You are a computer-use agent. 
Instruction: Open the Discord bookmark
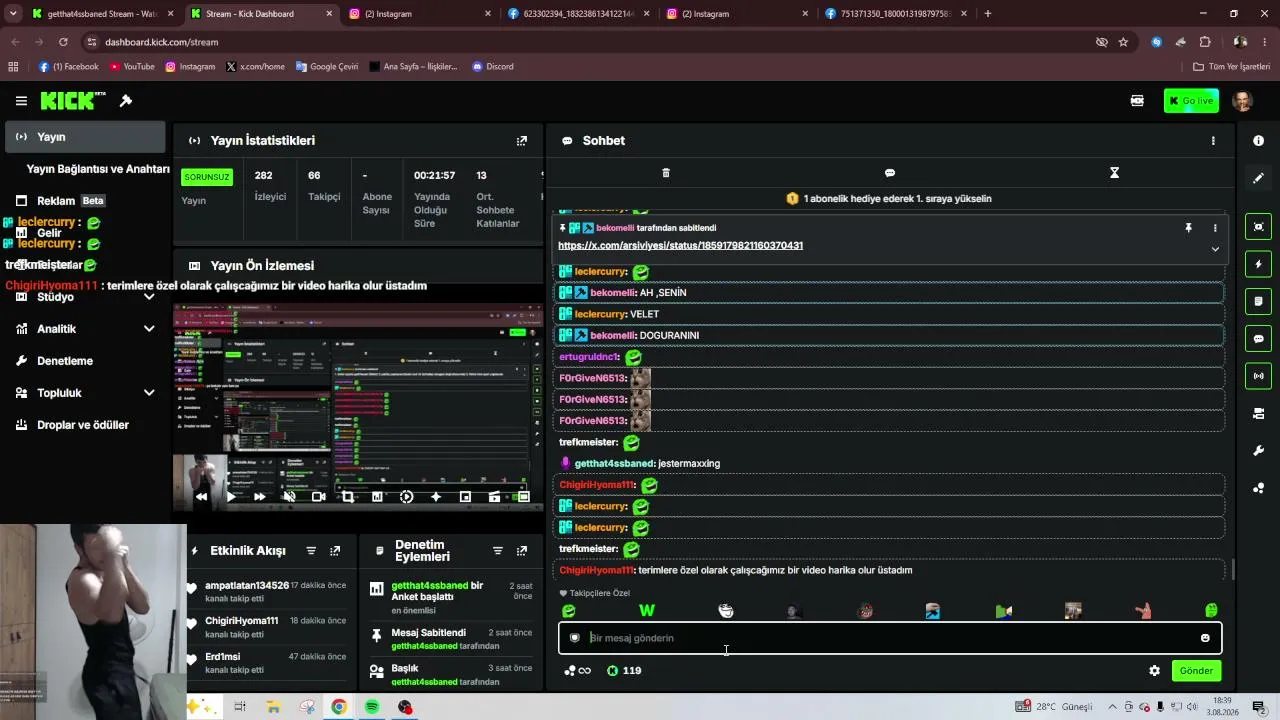tap(493, 67)
